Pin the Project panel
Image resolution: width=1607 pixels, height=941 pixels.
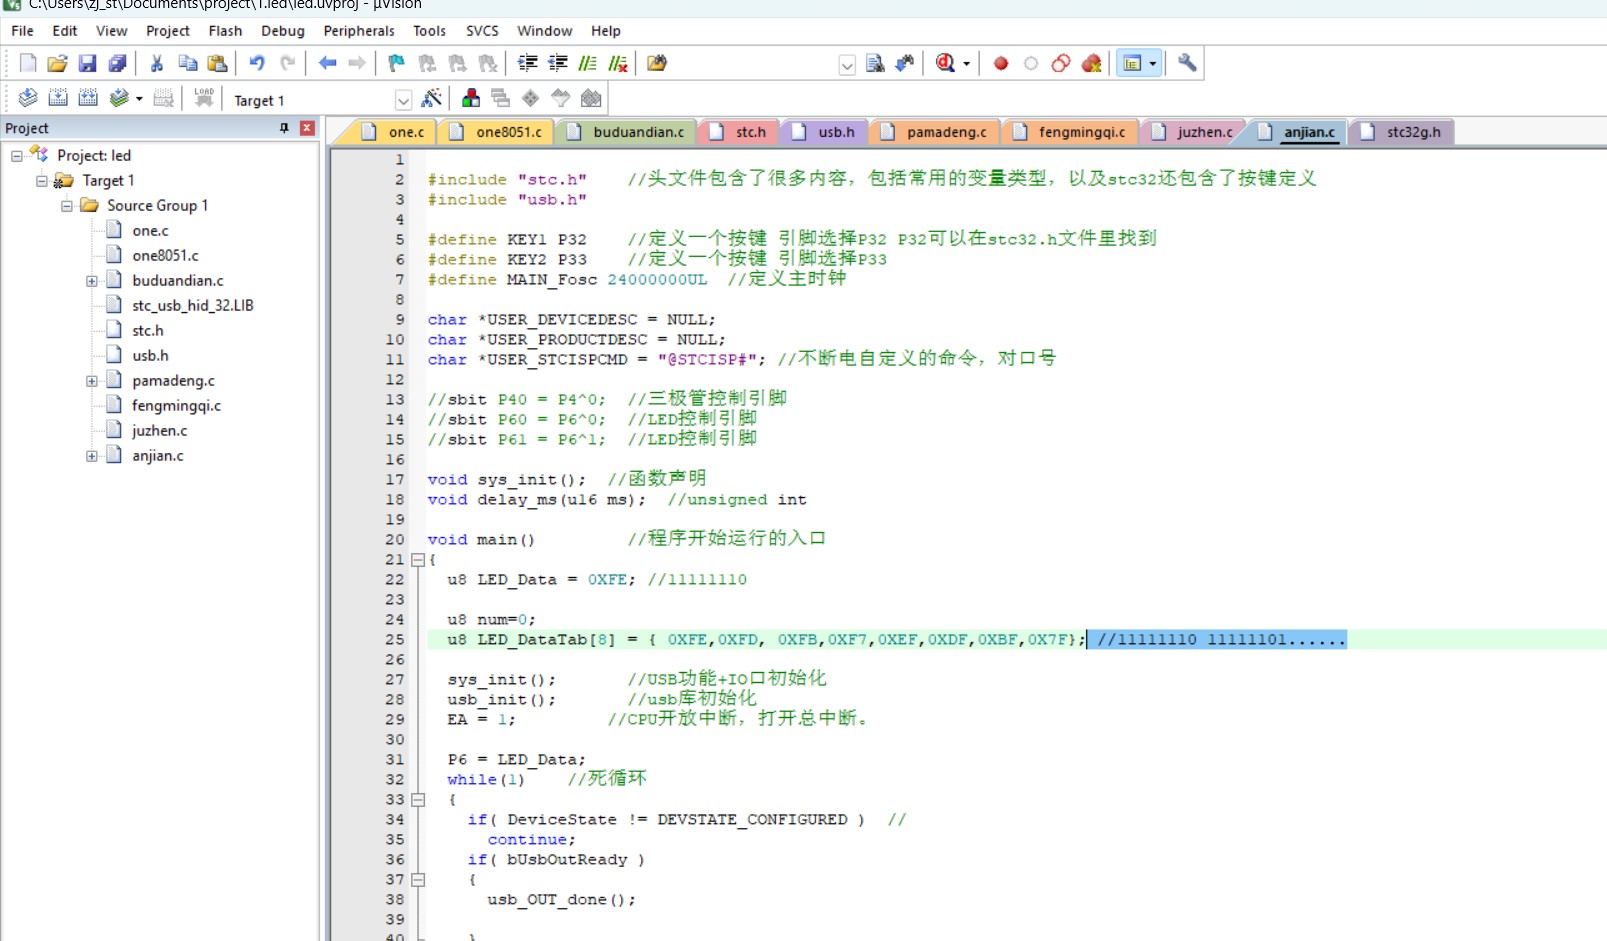click(x=284, y=128)
